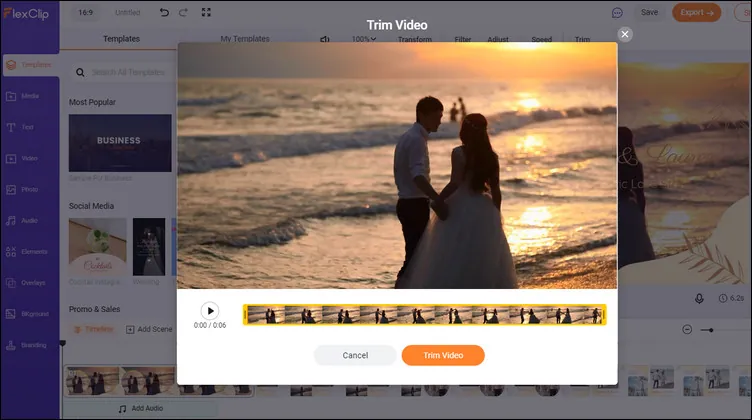The image size is (752, 420).
Task: Click the Save button
Action: tap(649, 12)
